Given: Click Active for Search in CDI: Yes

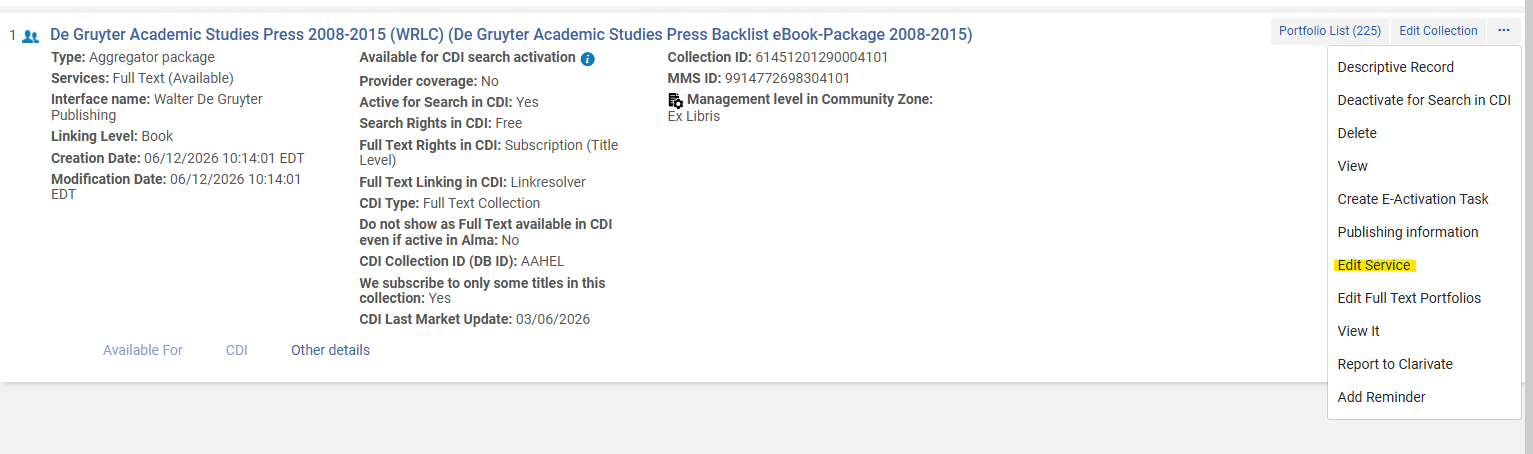Looking at the screenshot, I should pyautogui.click(x=449, y=102).
